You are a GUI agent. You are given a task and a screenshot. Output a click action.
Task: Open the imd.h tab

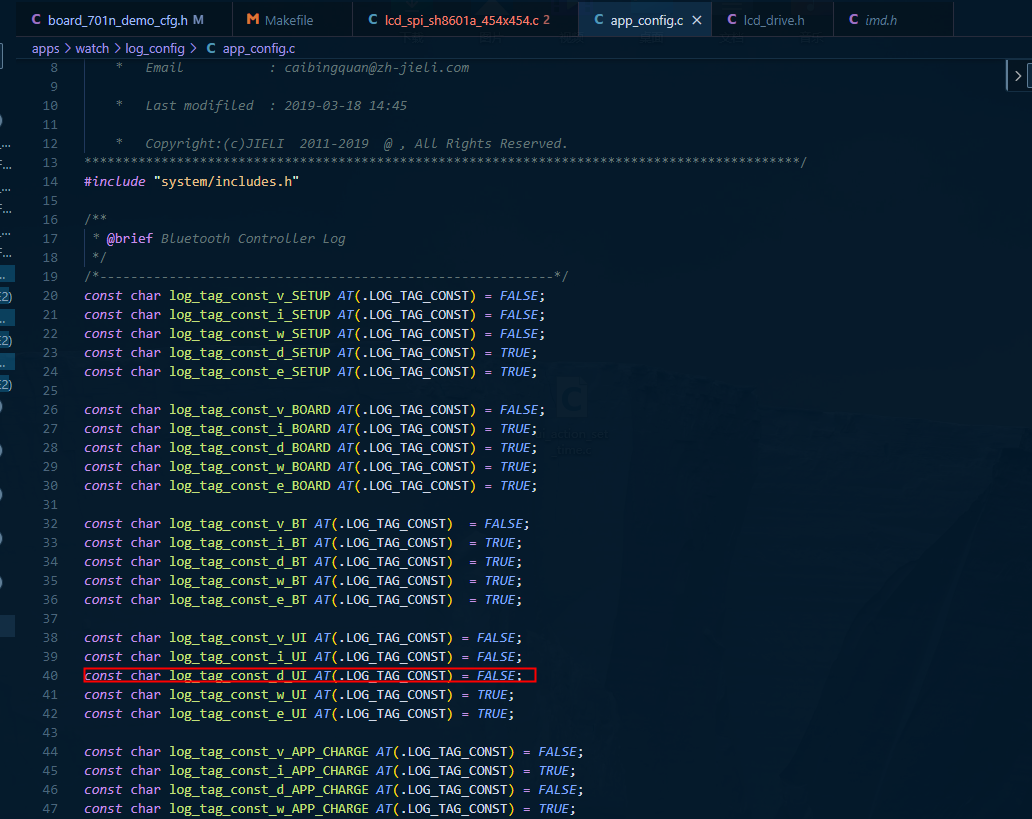pyautogui.click(x=881, y=20)
